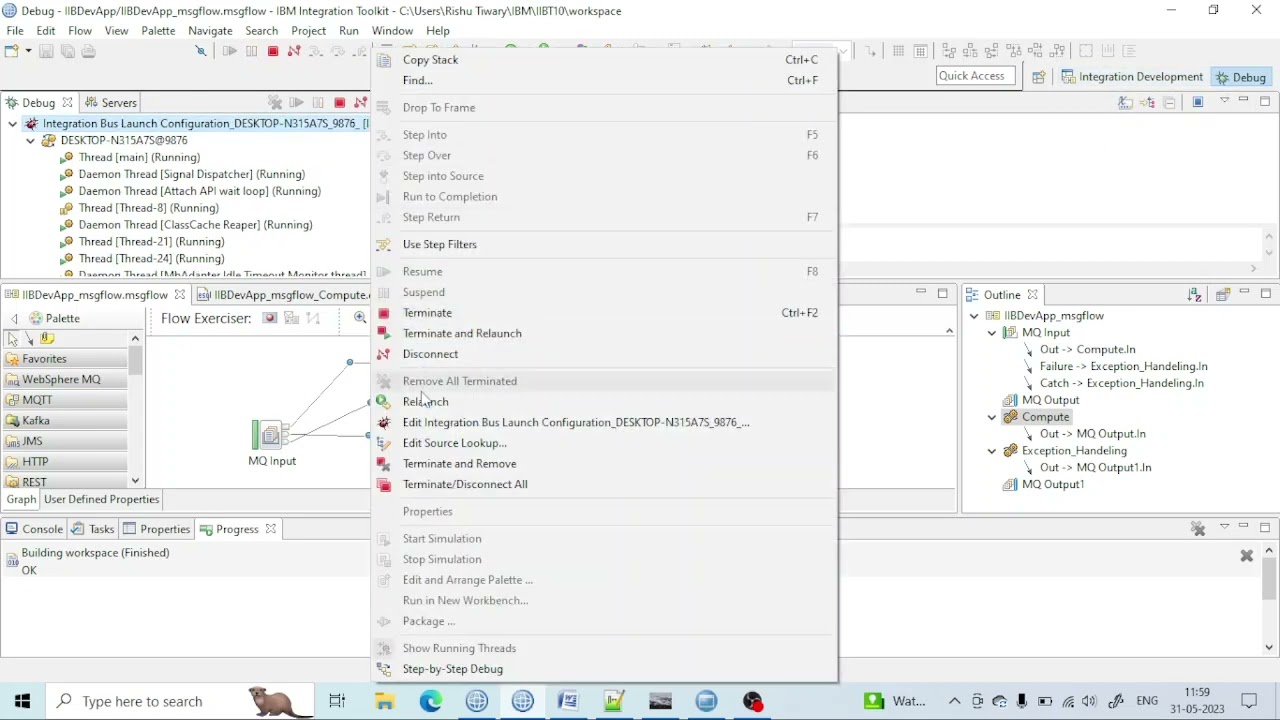This screenshot has width=1280, height=720.
Task: Click the Resume icon in main toolbar
Action: 229,52
